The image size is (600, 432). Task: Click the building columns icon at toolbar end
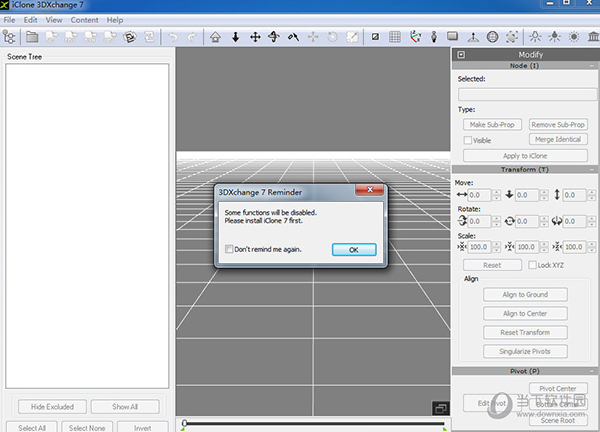tap(593, 37)
